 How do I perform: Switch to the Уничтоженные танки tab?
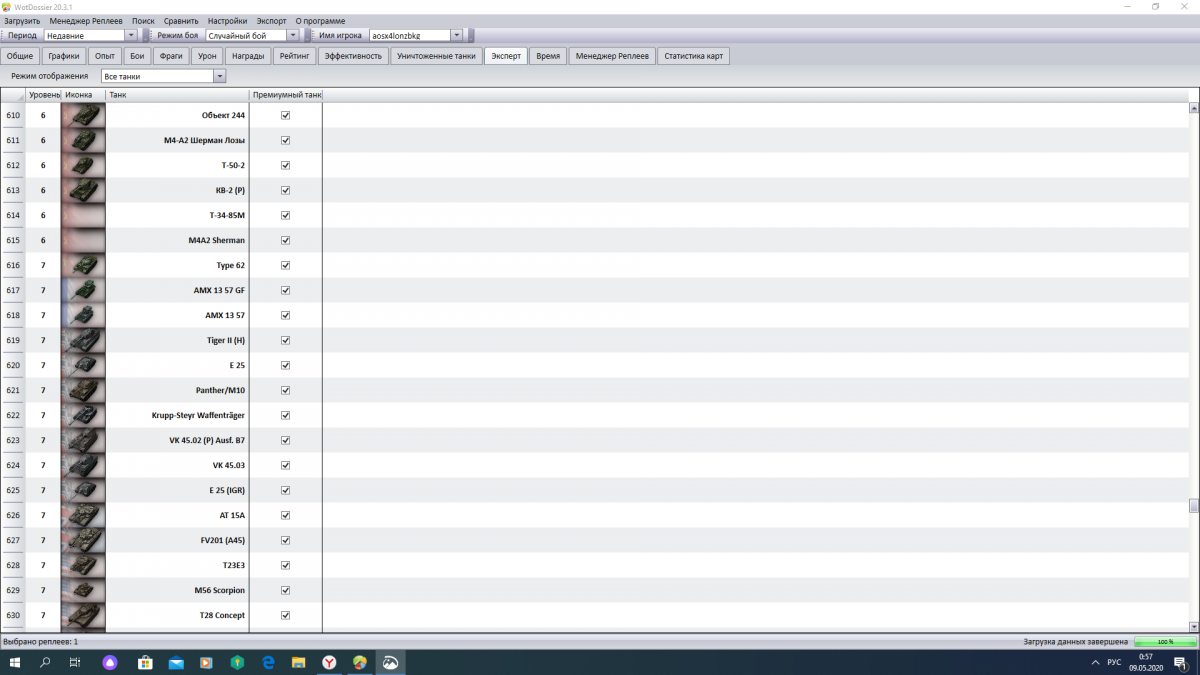tap(436, 56)
